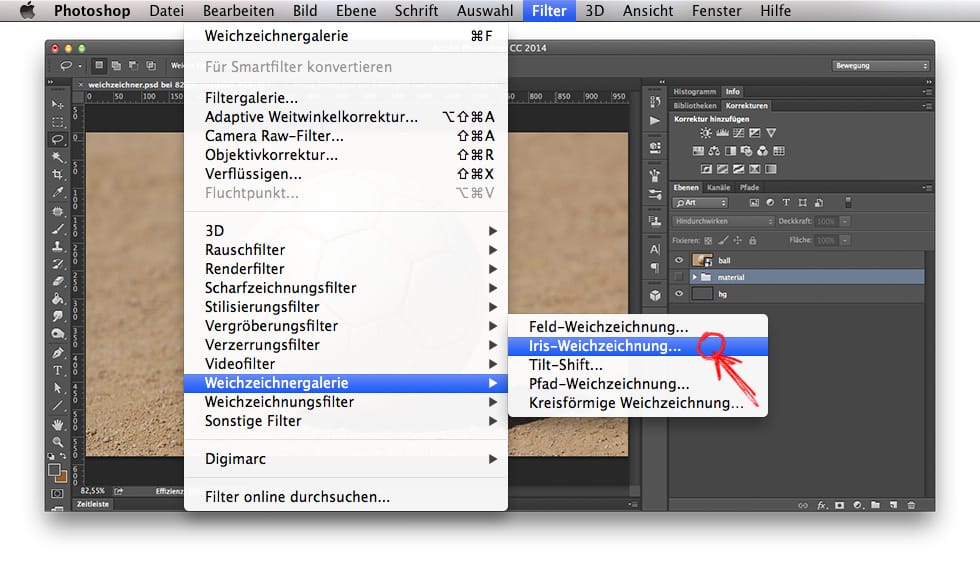Add a Levels adjustment
Viewport: 980px width, 585px height.
(722, 132)
